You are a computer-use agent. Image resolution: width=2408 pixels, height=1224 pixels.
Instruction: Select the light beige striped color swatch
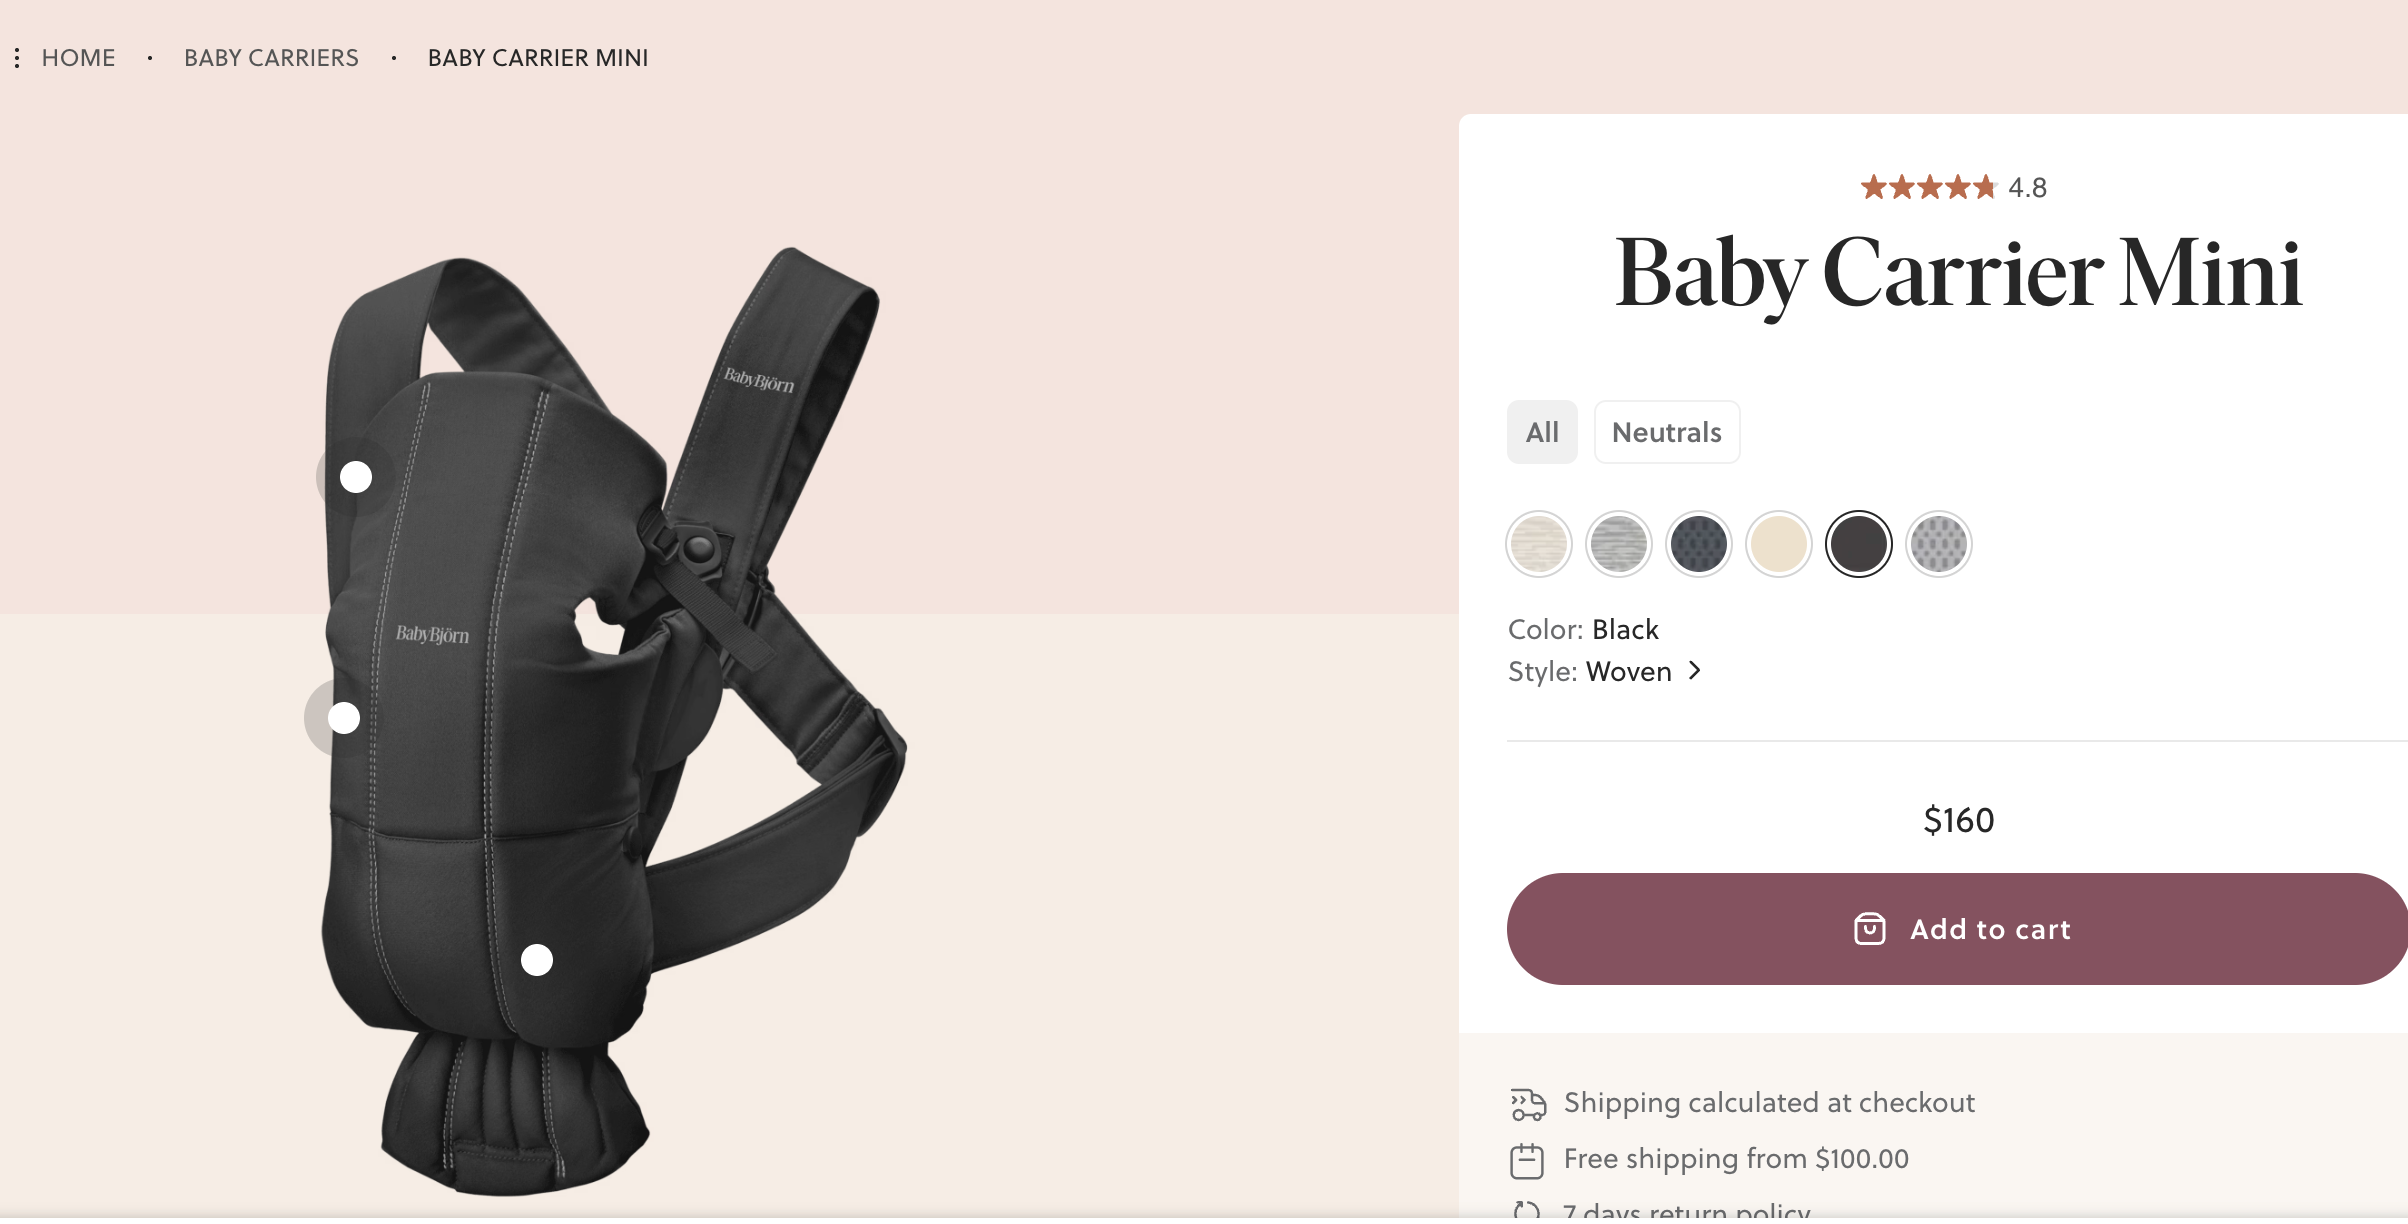point(1539,544)
